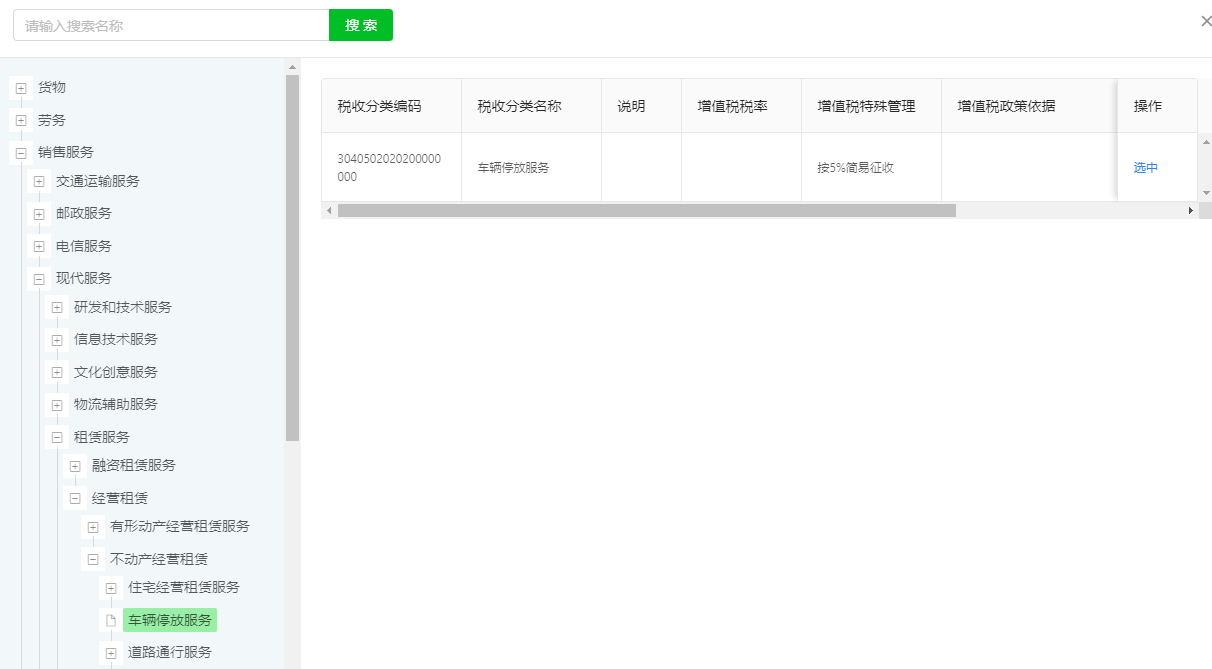
Task: Select the 车辆停放服务 tree item
Action: [x=170, y=620]
